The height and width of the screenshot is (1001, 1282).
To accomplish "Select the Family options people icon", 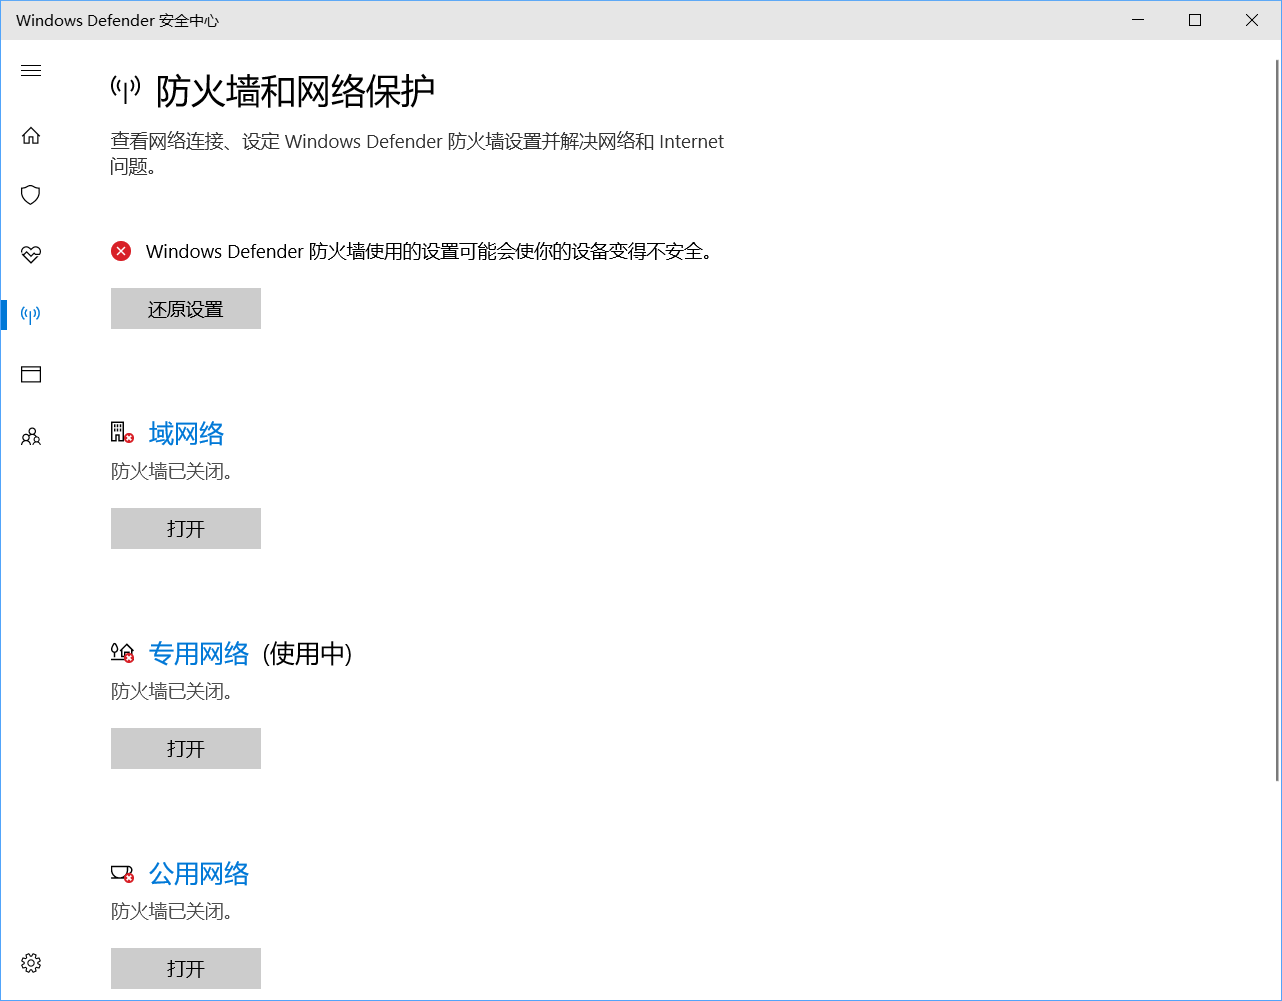I will 30,436.
